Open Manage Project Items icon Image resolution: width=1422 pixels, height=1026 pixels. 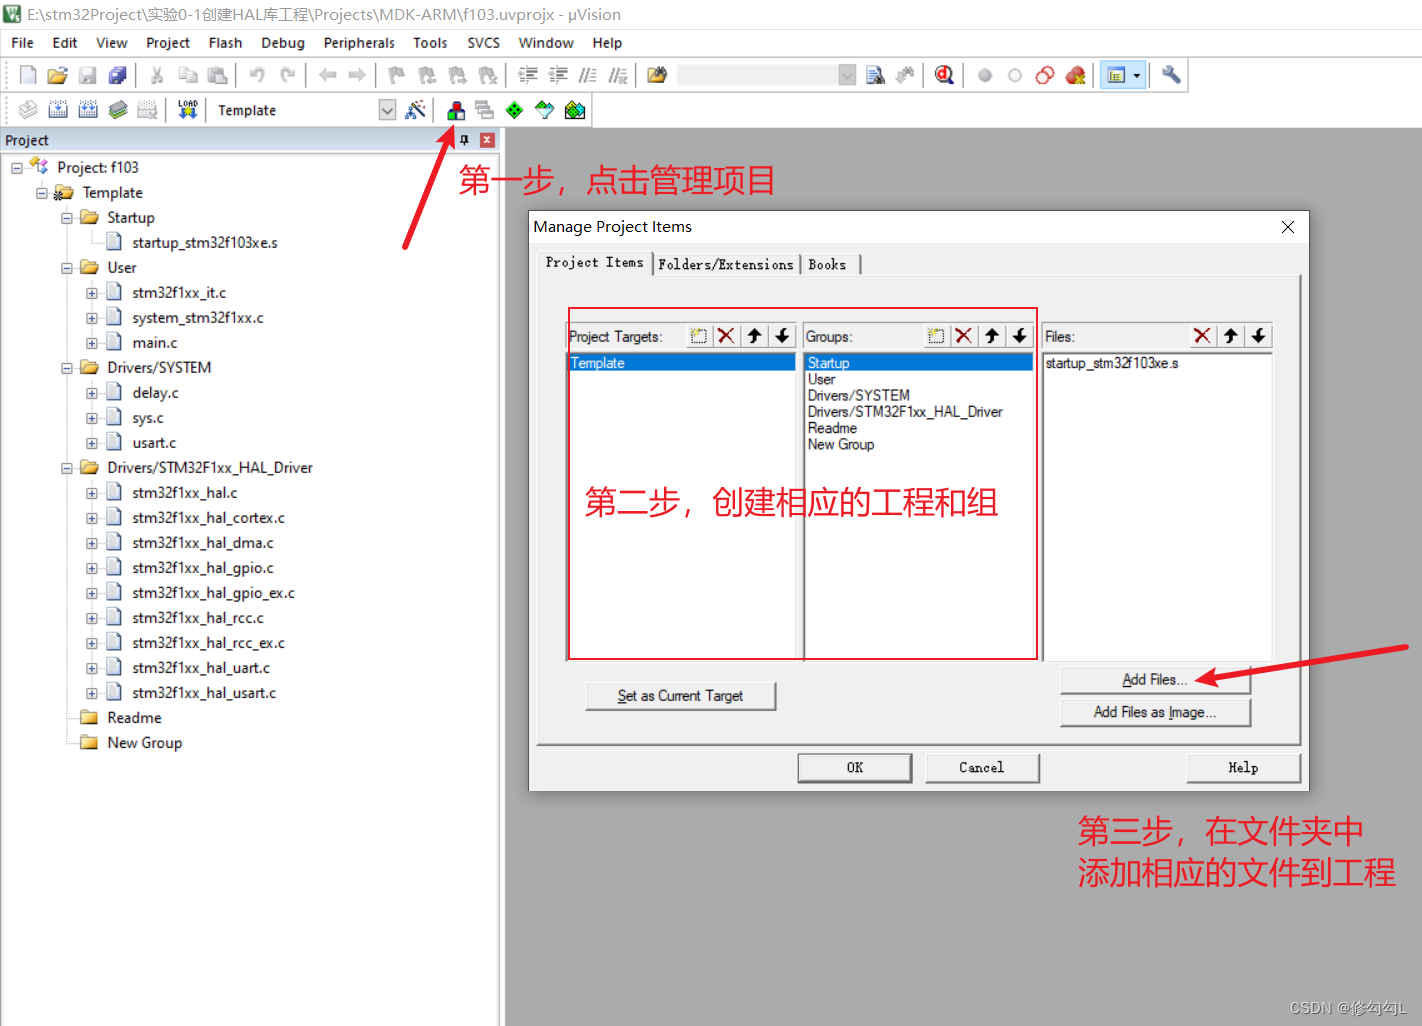[x=456, y=110]
